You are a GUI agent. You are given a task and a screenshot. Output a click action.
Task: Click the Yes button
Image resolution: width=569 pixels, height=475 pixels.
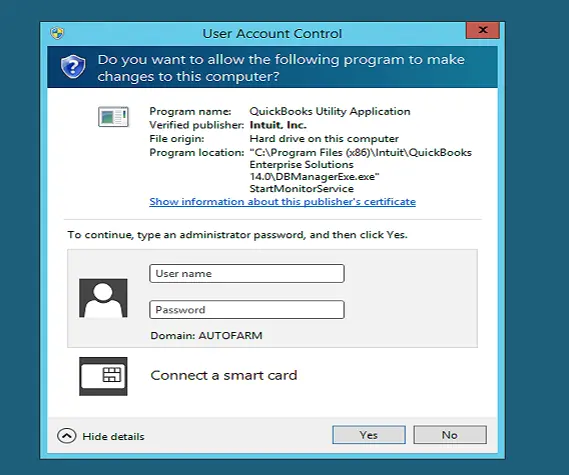(x=369, y=435)
